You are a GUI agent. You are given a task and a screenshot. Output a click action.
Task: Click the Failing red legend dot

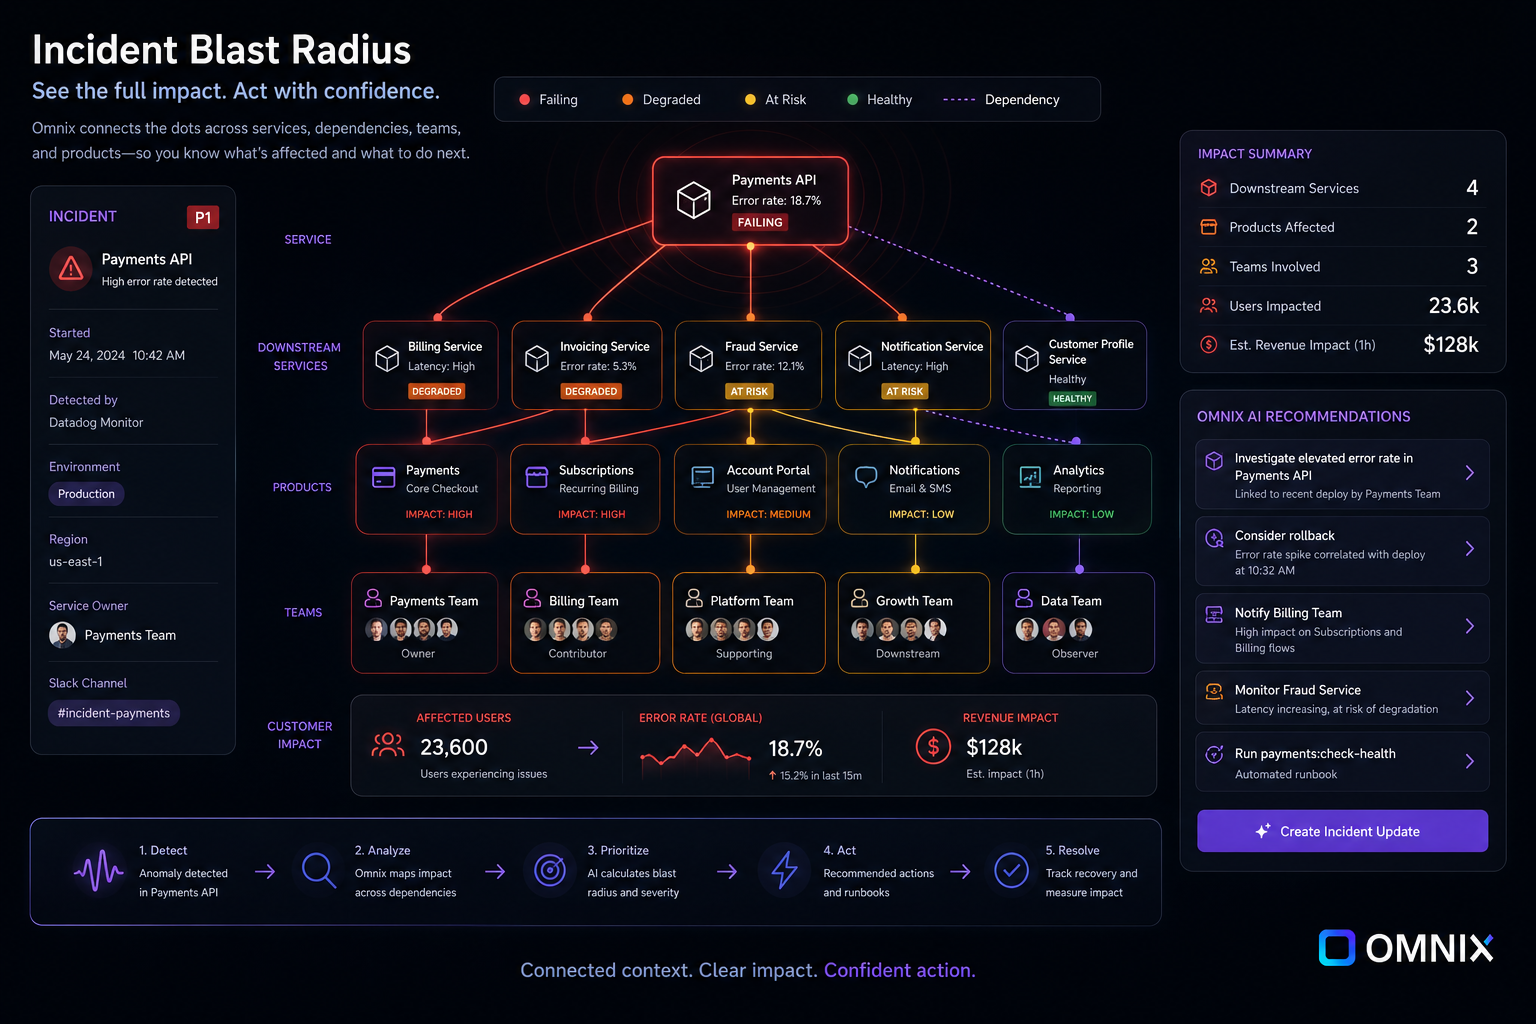coord(524,99)
